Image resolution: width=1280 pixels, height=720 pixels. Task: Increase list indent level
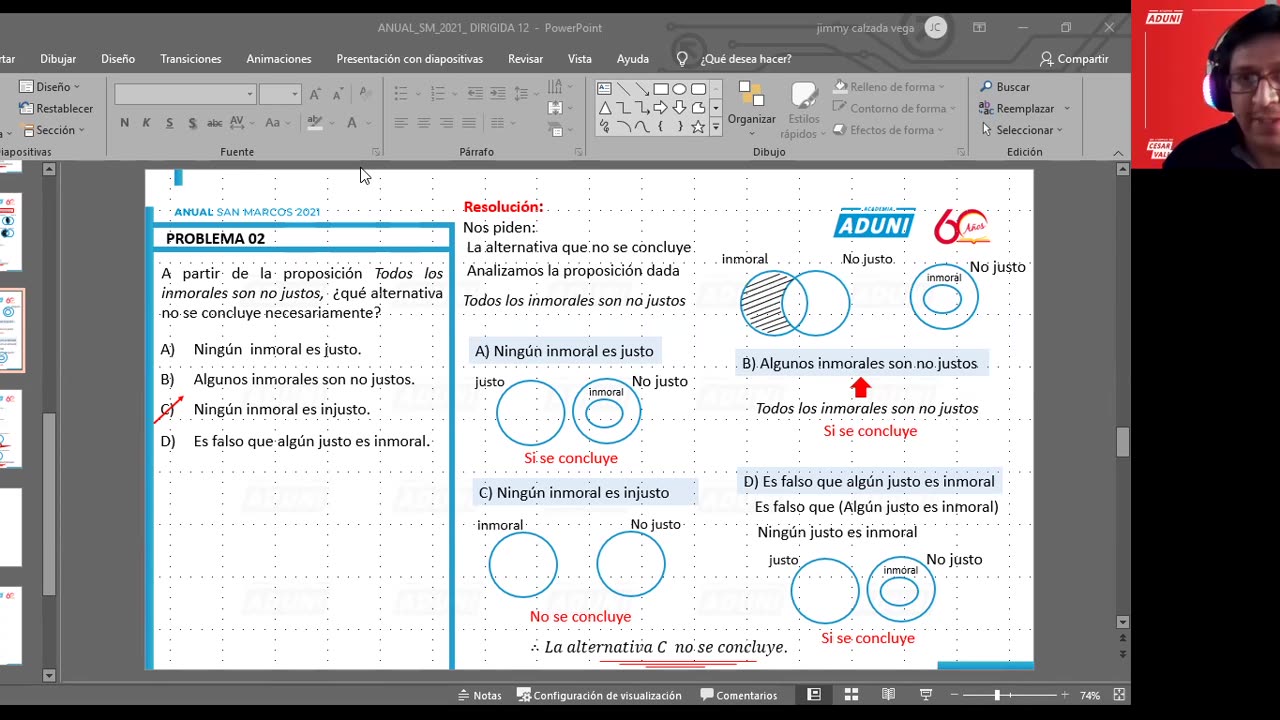[497, 94]
